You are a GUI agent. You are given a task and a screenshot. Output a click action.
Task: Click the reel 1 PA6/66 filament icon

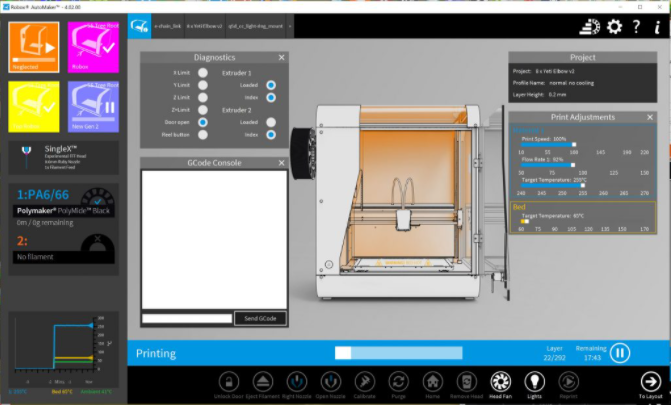98,197
